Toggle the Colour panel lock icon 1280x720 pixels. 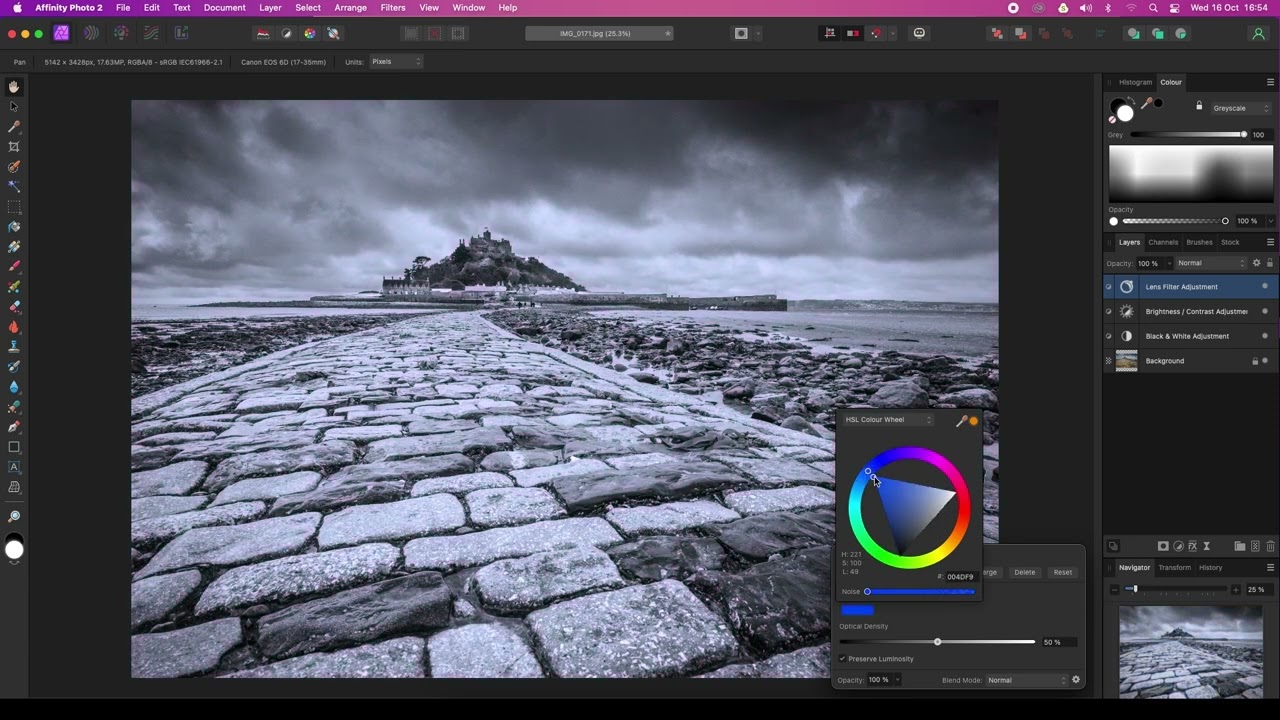[x=1199, y=105]
